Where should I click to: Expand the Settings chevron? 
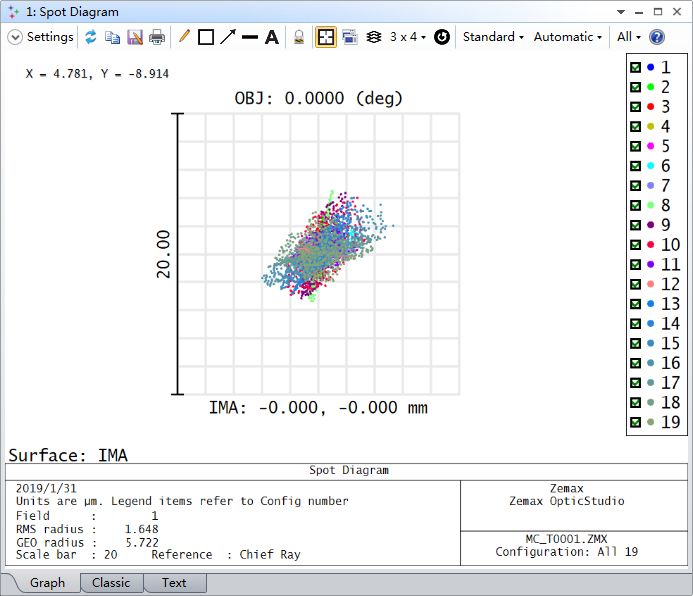pos(15,37)
